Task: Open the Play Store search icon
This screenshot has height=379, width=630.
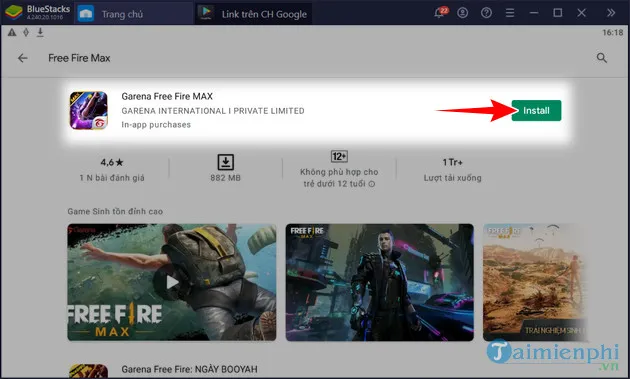Action: 601,58
